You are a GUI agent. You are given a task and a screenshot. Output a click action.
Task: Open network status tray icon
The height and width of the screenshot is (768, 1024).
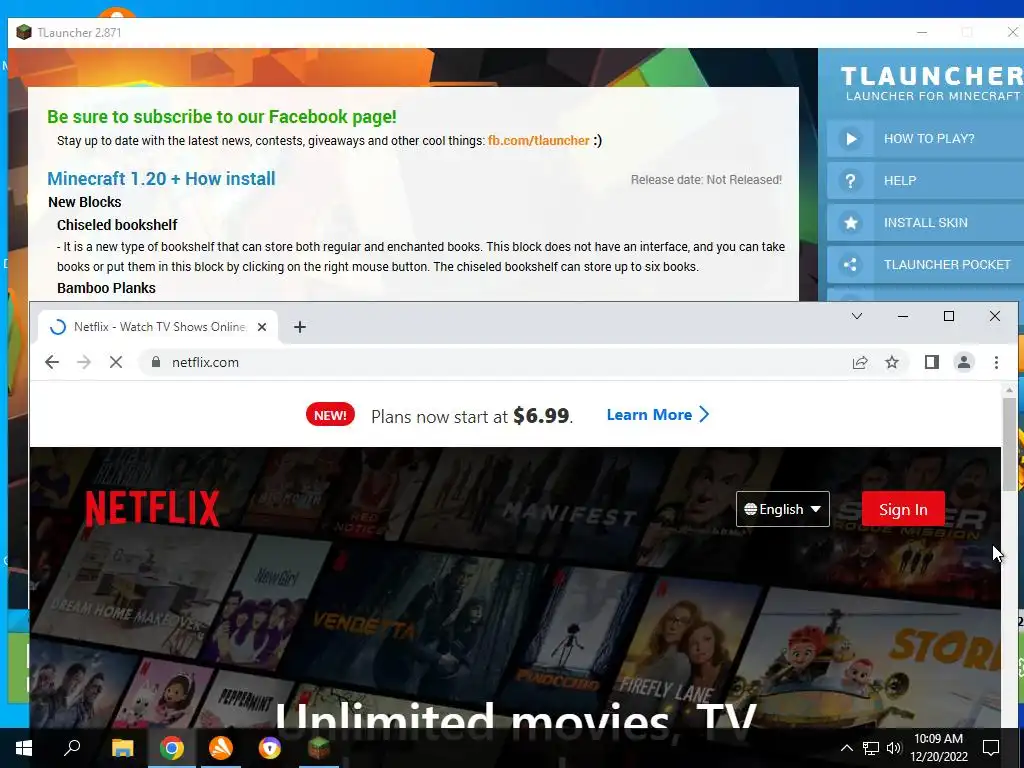coord(871,748)
